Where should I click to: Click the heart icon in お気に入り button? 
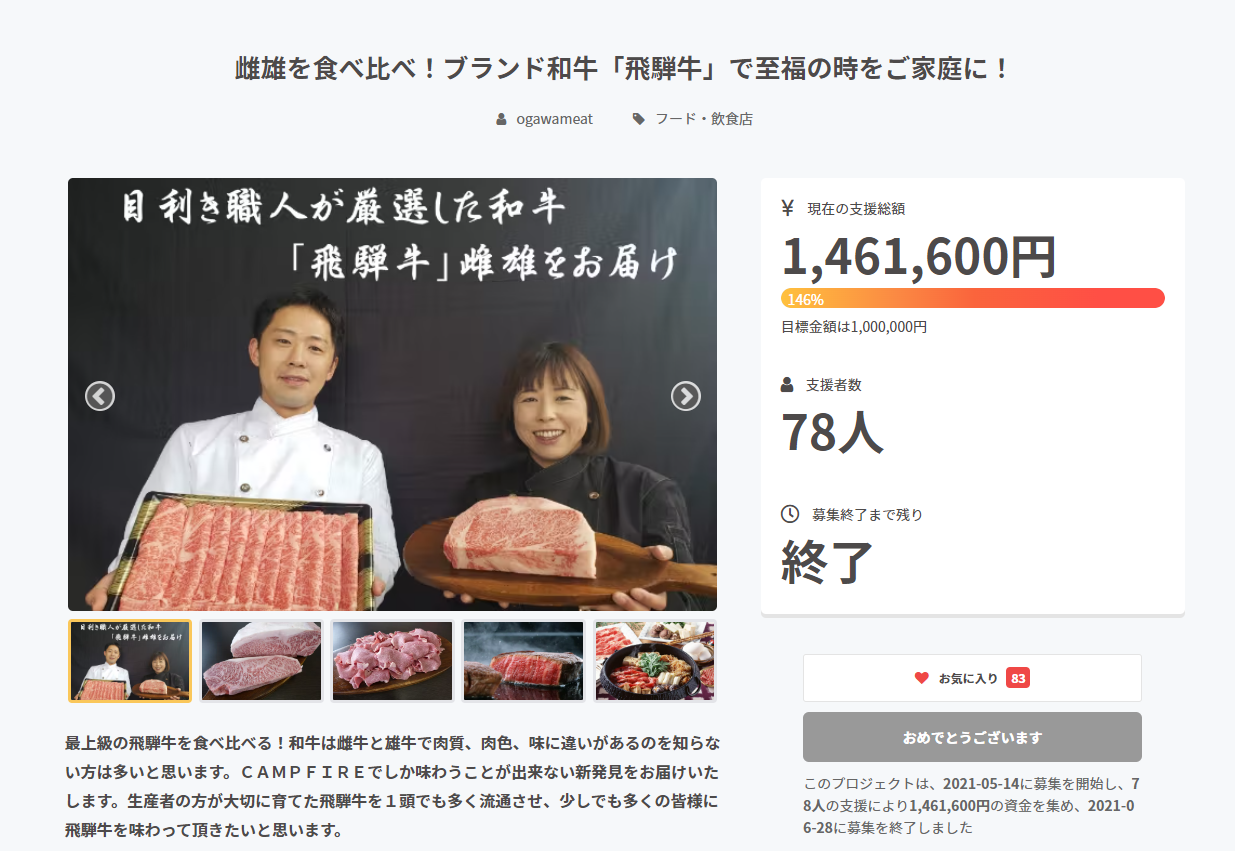click(x=922, y=678)
